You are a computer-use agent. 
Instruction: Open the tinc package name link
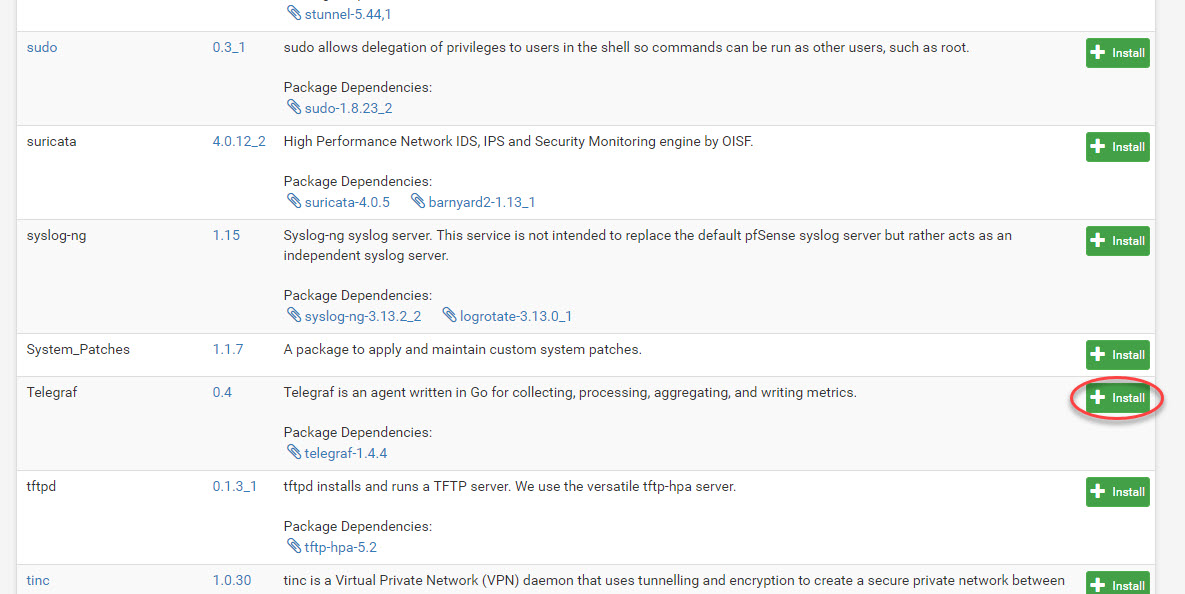[x=38, y=580]
